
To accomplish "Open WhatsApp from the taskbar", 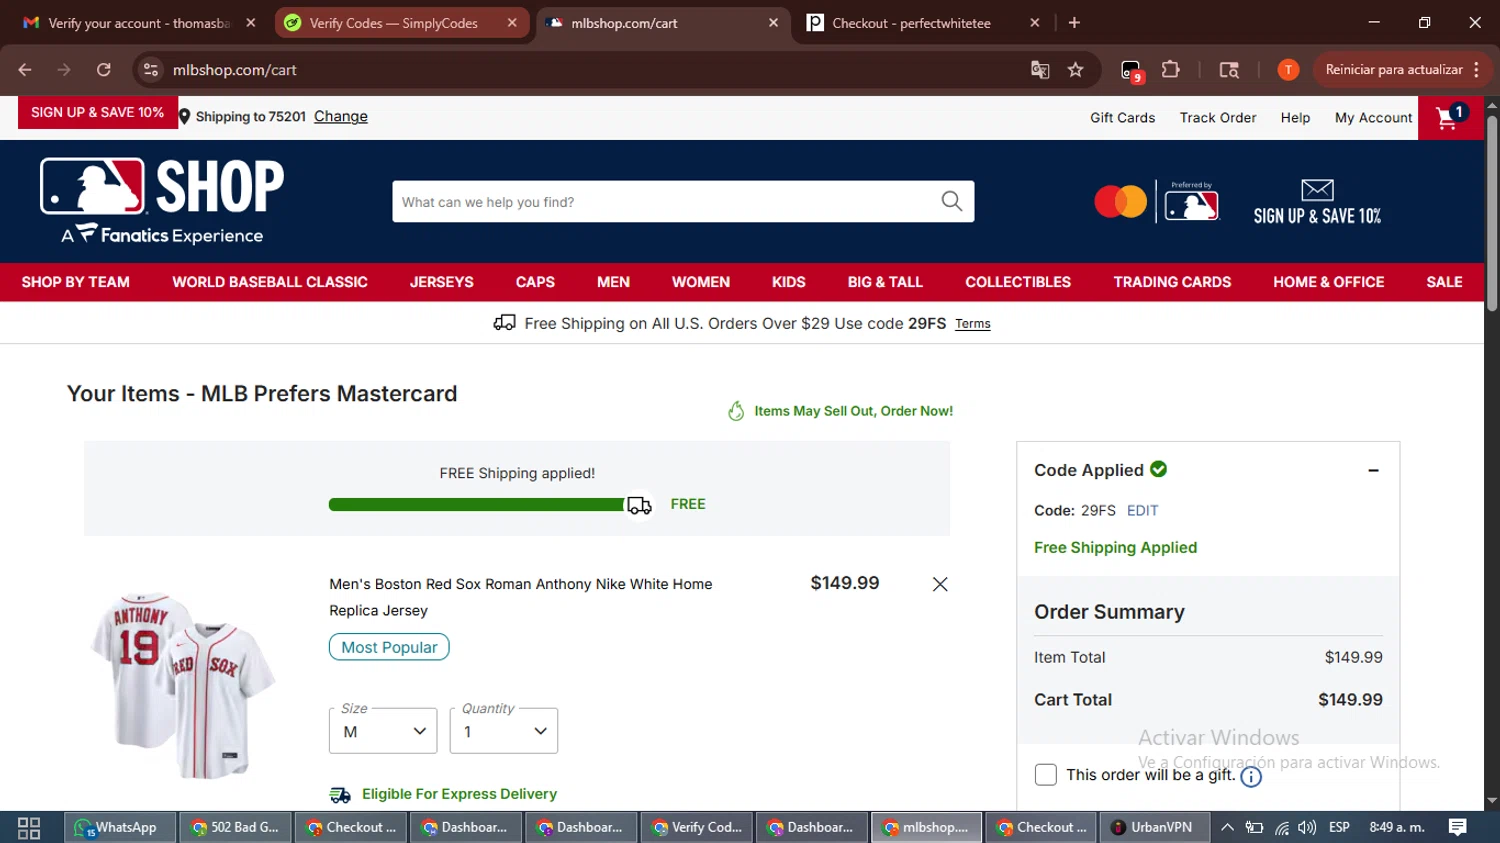I will tap(120, 827).
